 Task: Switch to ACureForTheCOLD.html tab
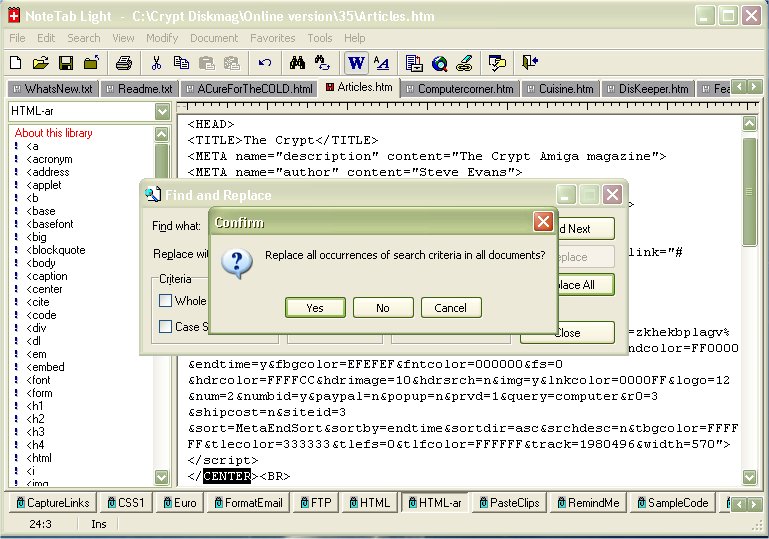(x=250, y=89)
